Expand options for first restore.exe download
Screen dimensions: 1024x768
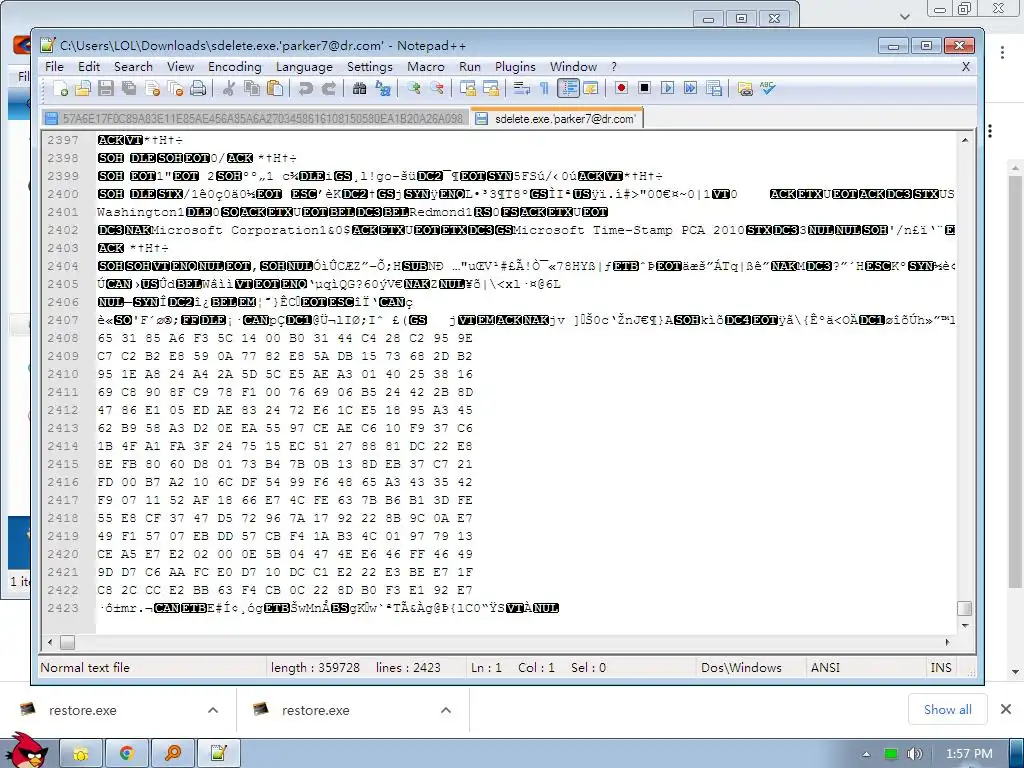tap(213, 710)
